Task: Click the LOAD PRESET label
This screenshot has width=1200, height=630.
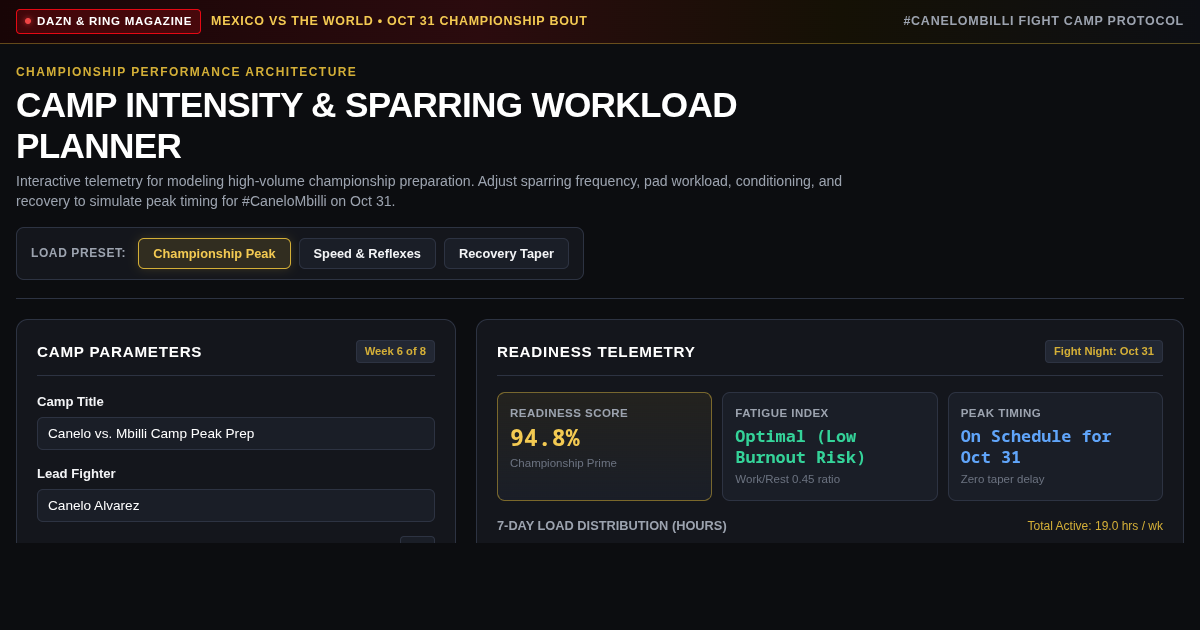Action: pos(78,253)
